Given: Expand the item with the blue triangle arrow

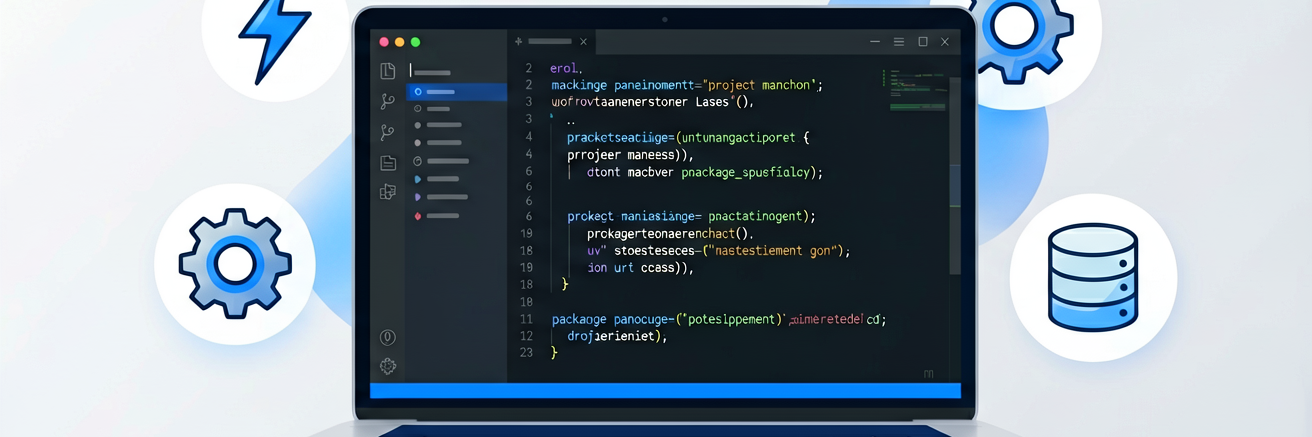Looking at the screenshot, I should click(x=438, y=179).
